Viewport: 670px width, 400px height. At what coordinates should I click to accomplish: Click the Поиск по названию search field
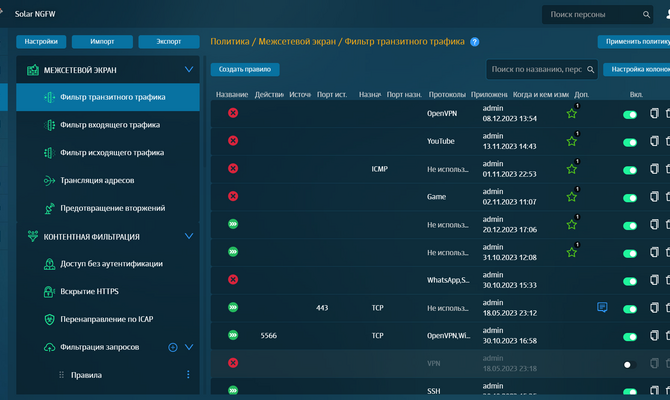541,69
